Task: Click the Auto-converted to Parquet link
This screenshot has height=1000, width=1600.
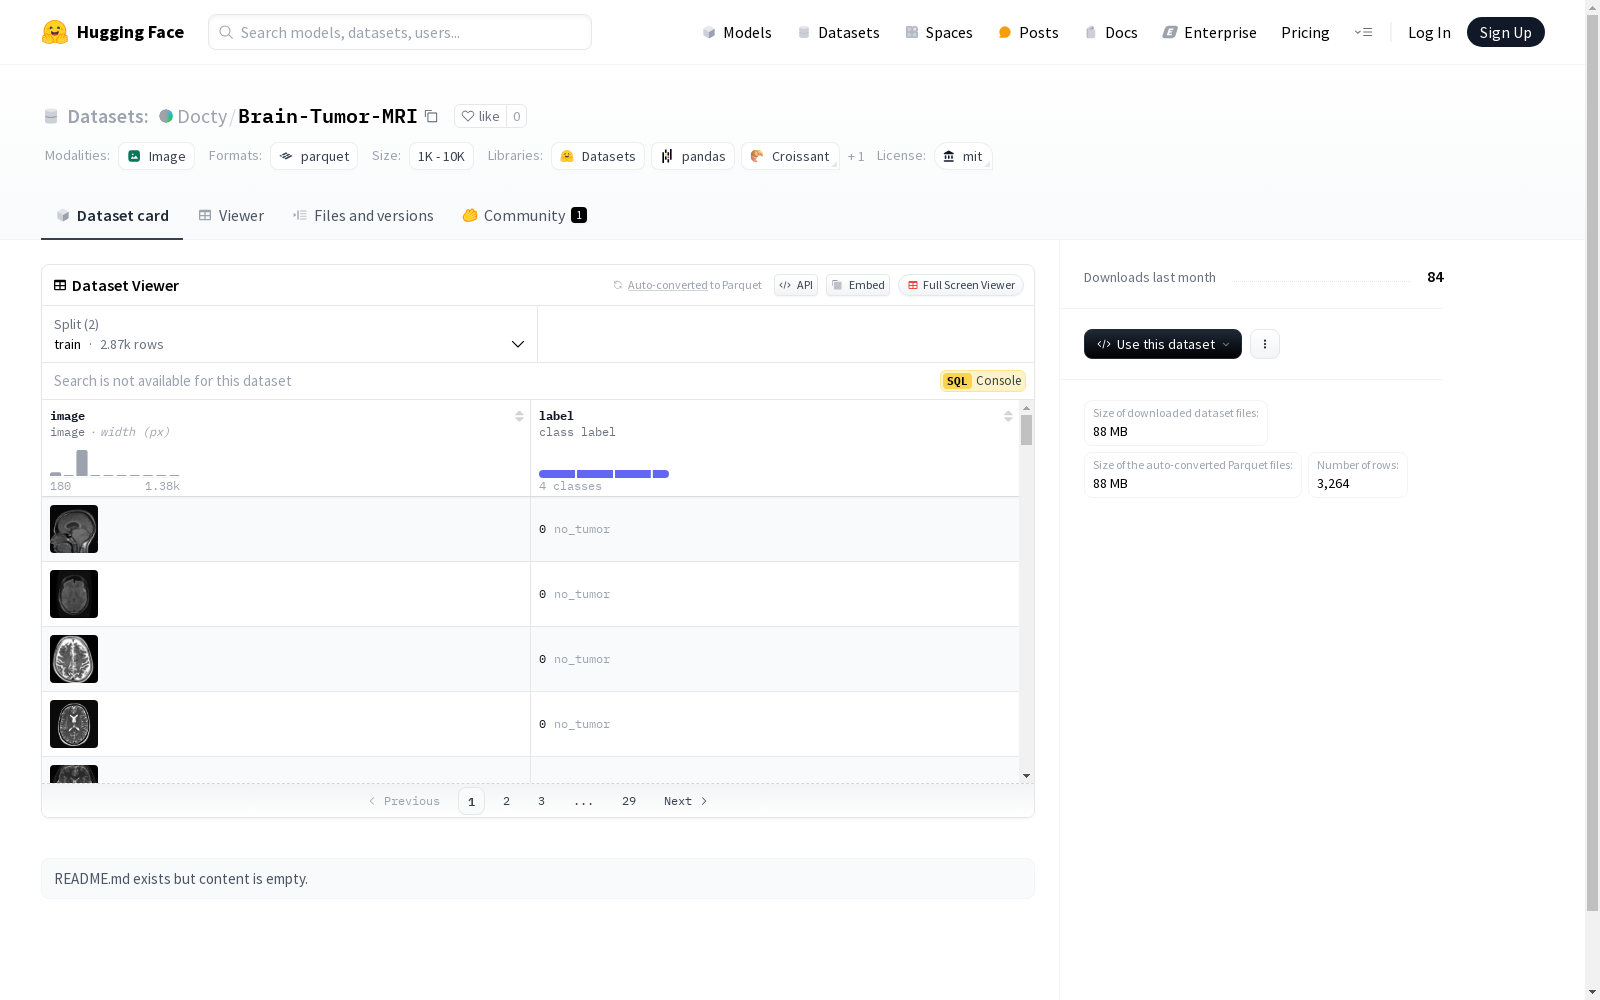Action: pos(667,285)
